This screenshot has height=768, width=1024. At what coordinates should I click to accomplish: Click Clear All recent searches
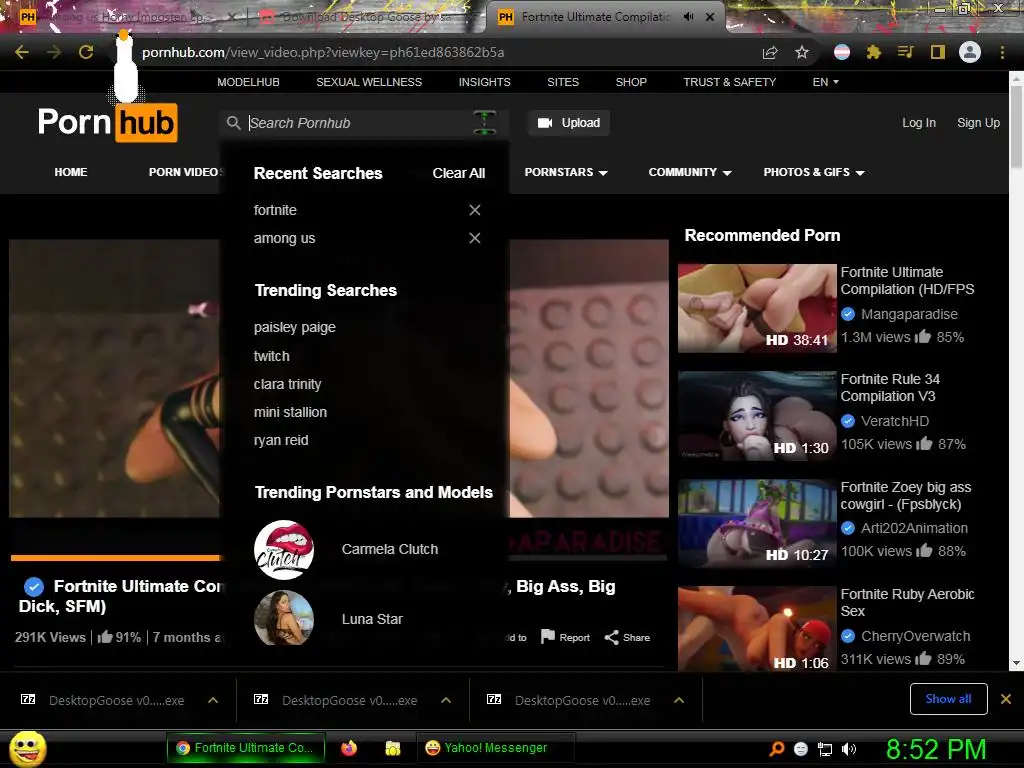pyautogui.click(x=458, y=173)
